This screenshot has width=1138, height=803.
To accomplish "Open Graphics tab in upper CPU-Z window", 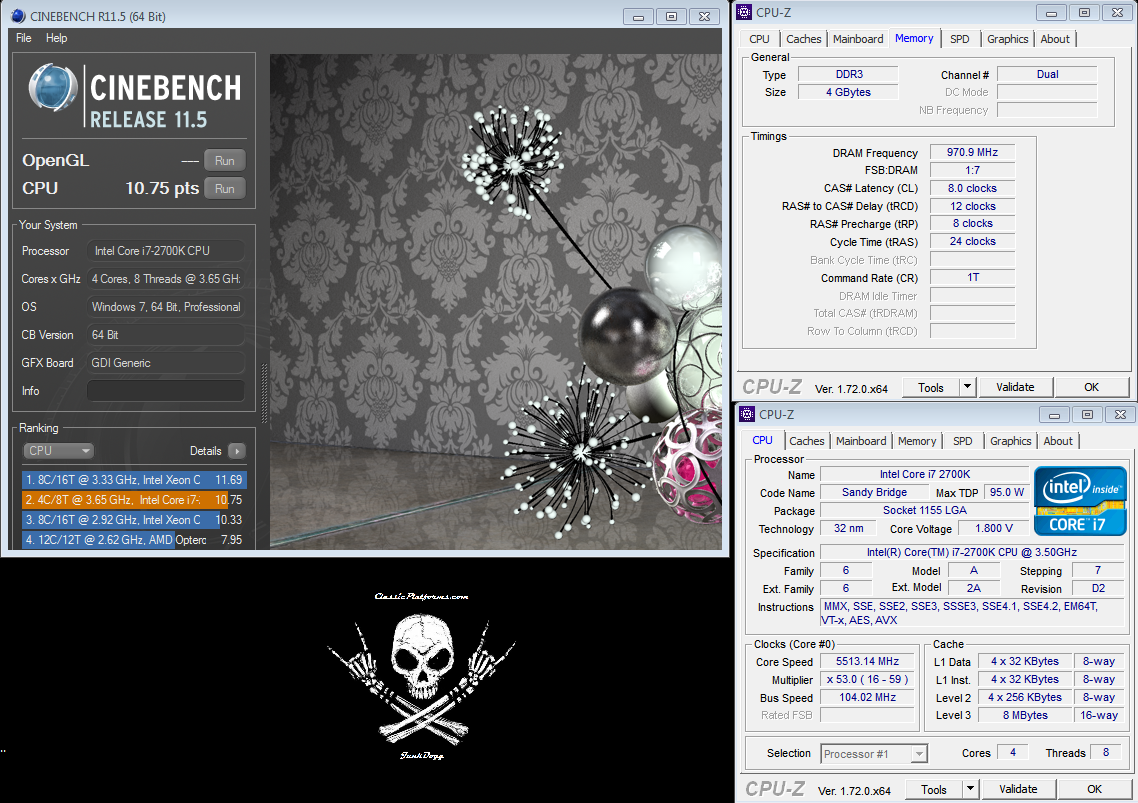I will 1007,39.
